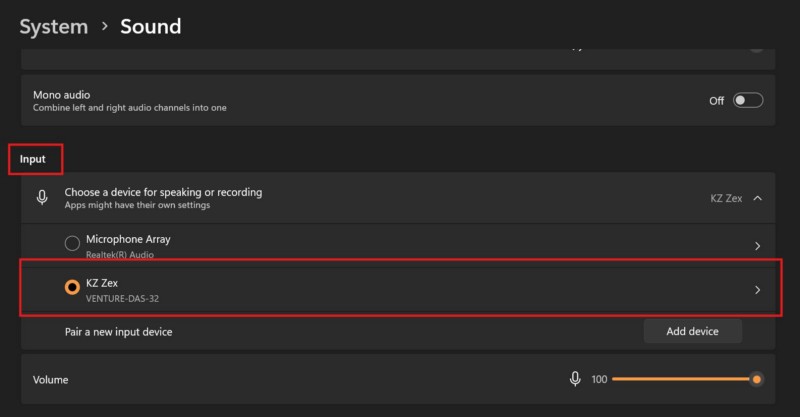Collapse the input device list with the up chevron
The width and height of the screenshot is (800, 417).
tap(757, 198)
